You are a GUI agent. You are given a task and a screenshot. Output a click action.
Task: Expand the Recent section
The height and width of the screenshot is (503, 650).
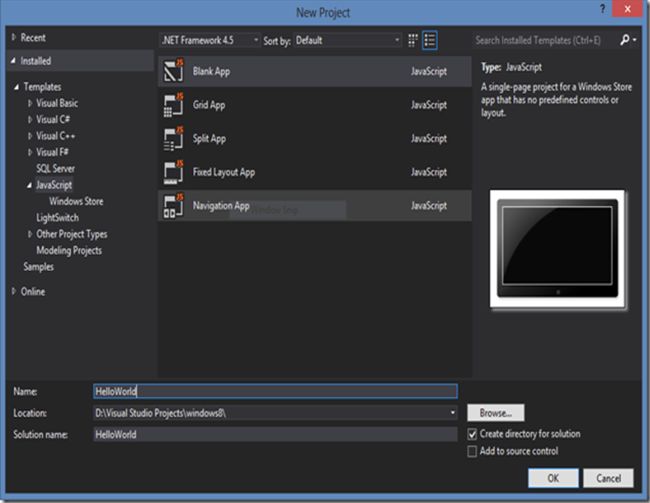pyautogui.click(x=14, y=37)
